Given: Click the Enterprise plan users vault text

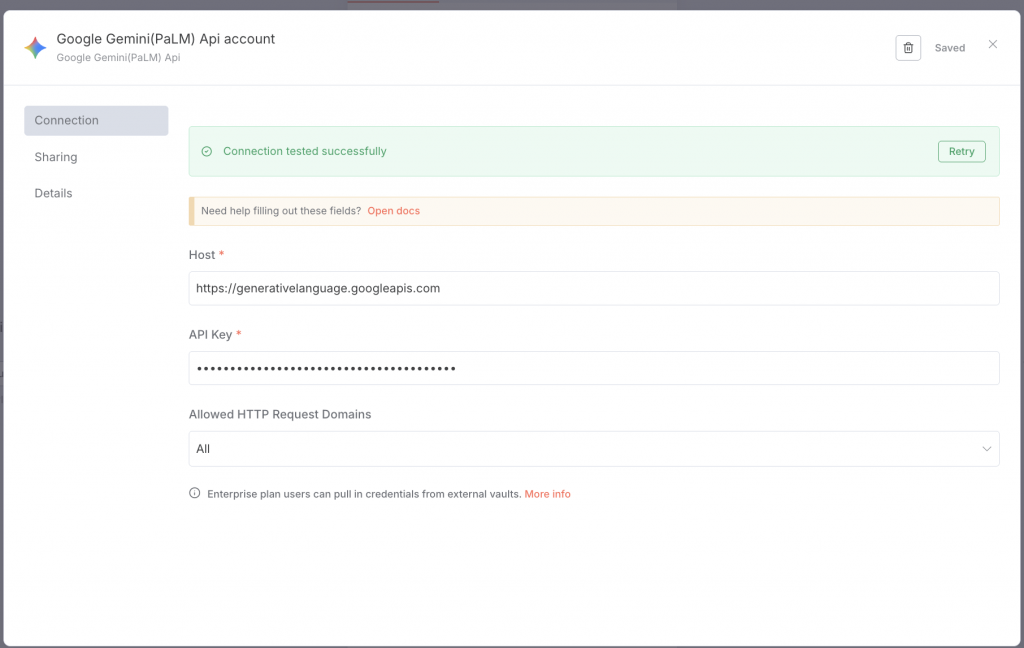Looking at the screenshot, I should (x=364, y=494).
